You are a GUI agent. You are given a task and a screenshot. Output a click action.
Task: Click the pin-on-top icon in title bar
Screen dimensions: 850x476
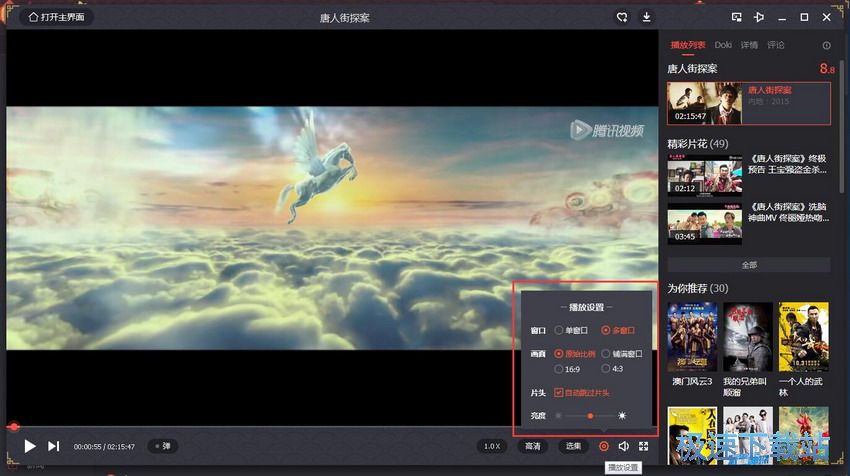coord(759,17)
